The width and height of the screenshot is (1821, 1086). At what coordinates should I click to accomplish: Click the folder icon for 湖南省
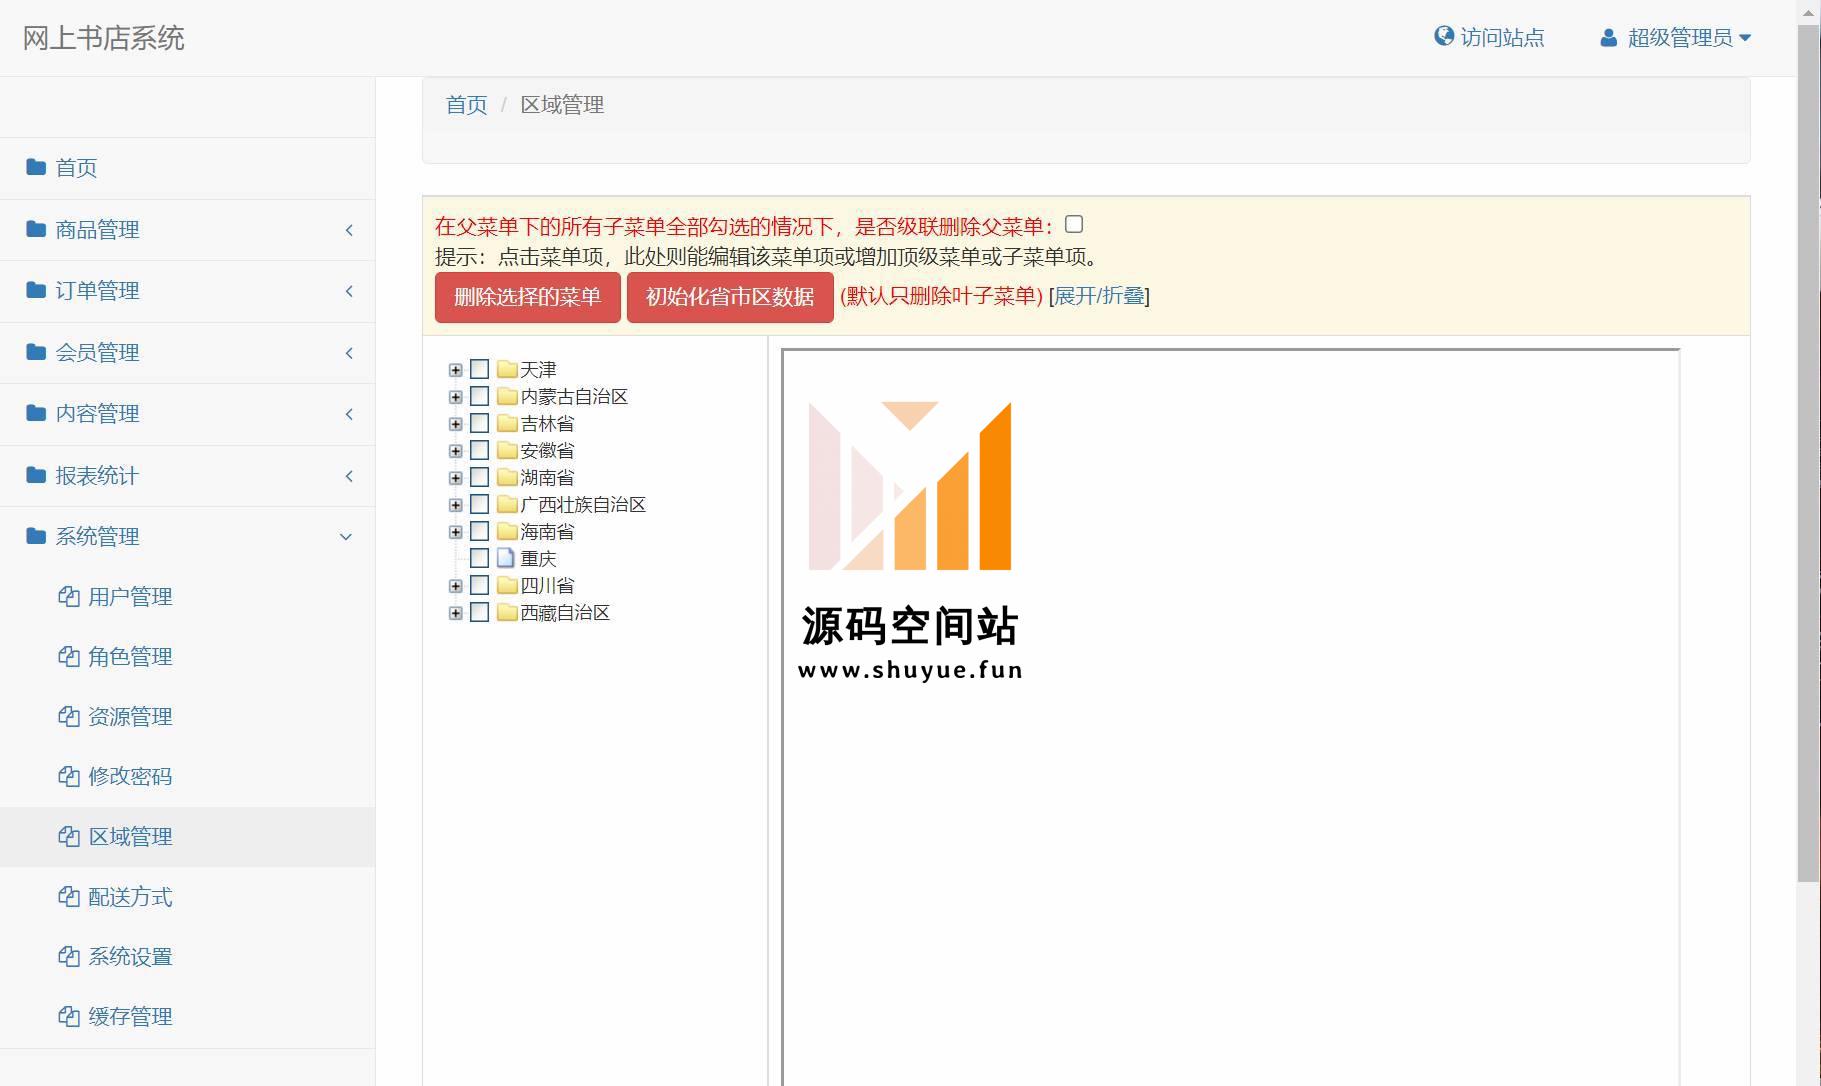(x=507, y=477)
